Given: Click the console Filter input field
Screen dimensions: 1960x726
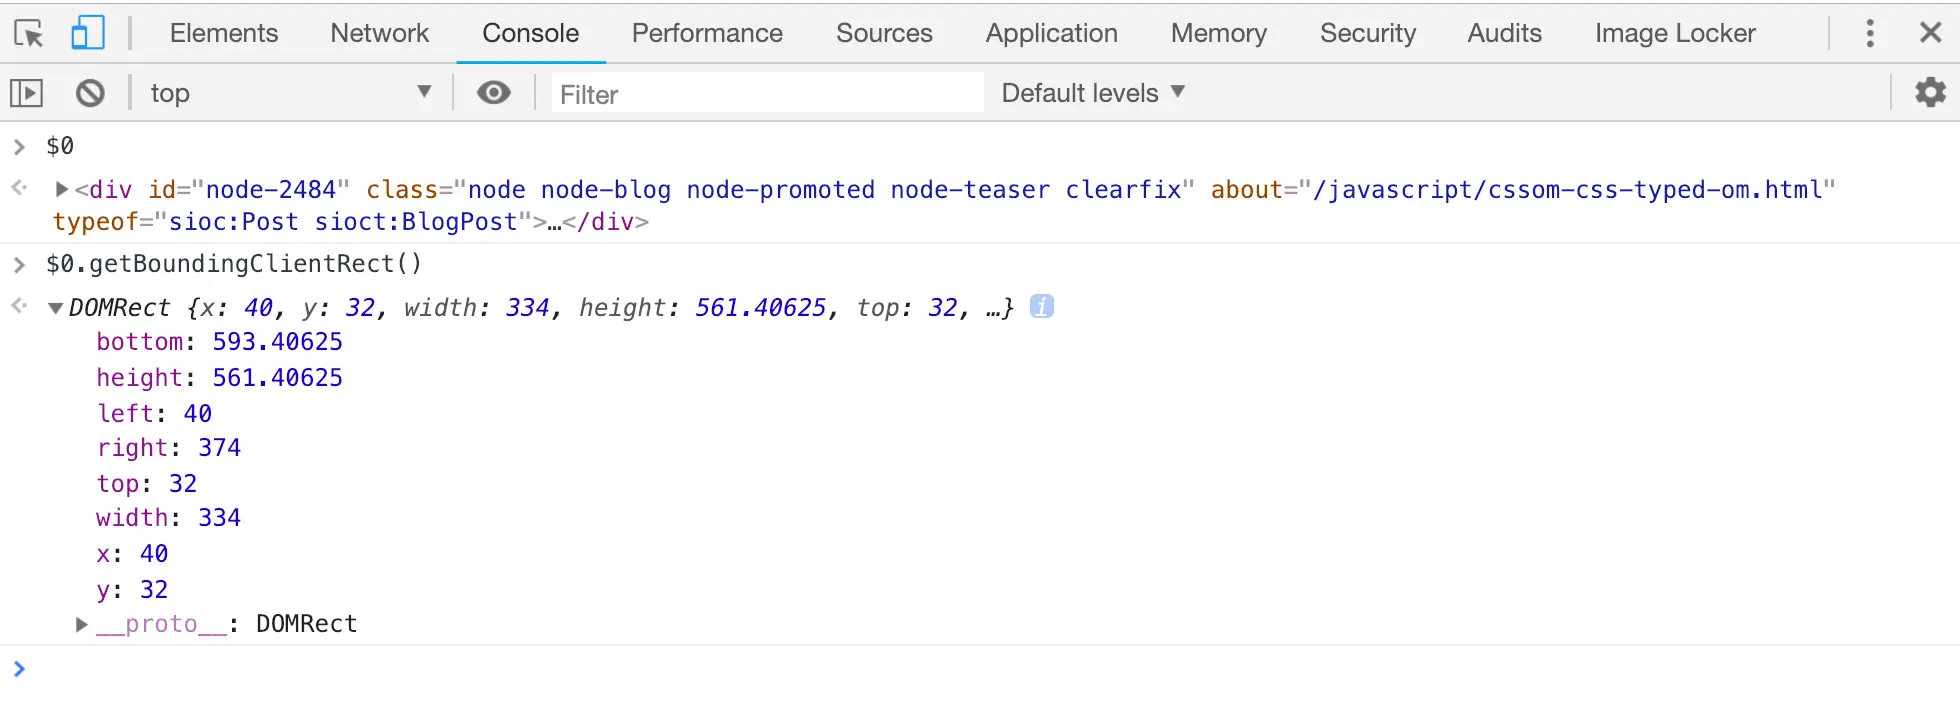Looking at the screenshot, I should (x=766, y=94).
